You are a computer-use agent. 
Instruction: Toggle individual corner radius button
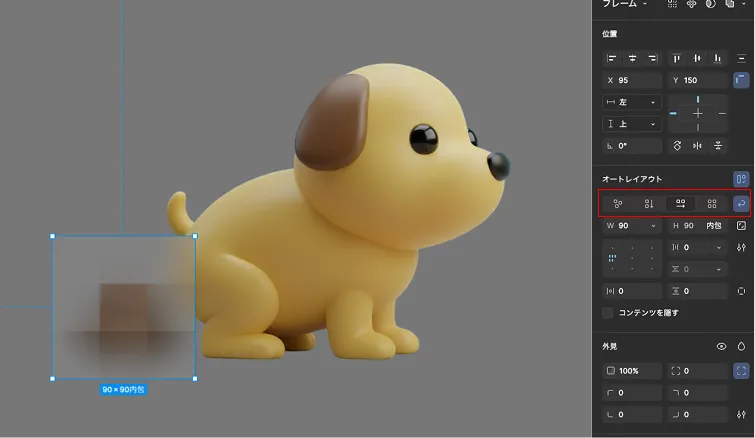[741, 371]
